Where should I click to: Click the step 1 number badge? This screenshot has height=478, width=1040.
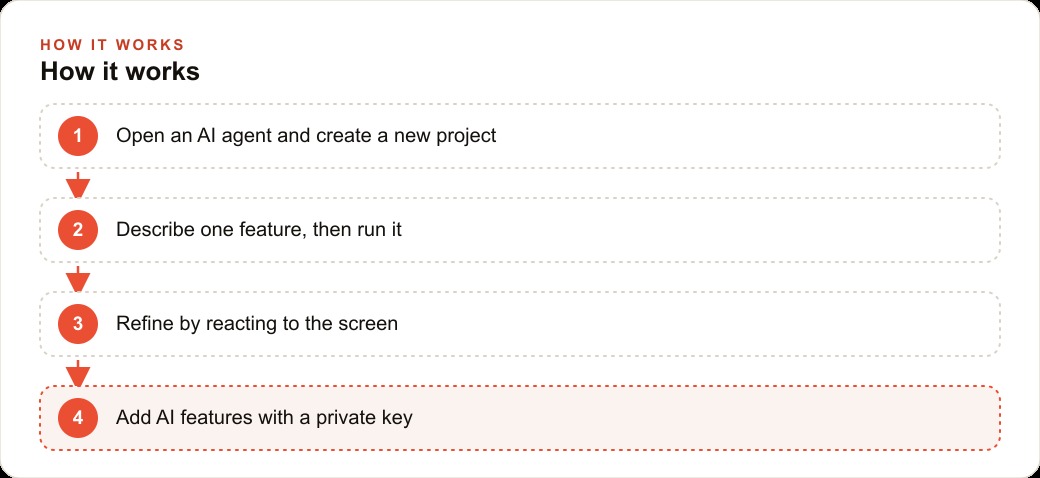(78, 136)
